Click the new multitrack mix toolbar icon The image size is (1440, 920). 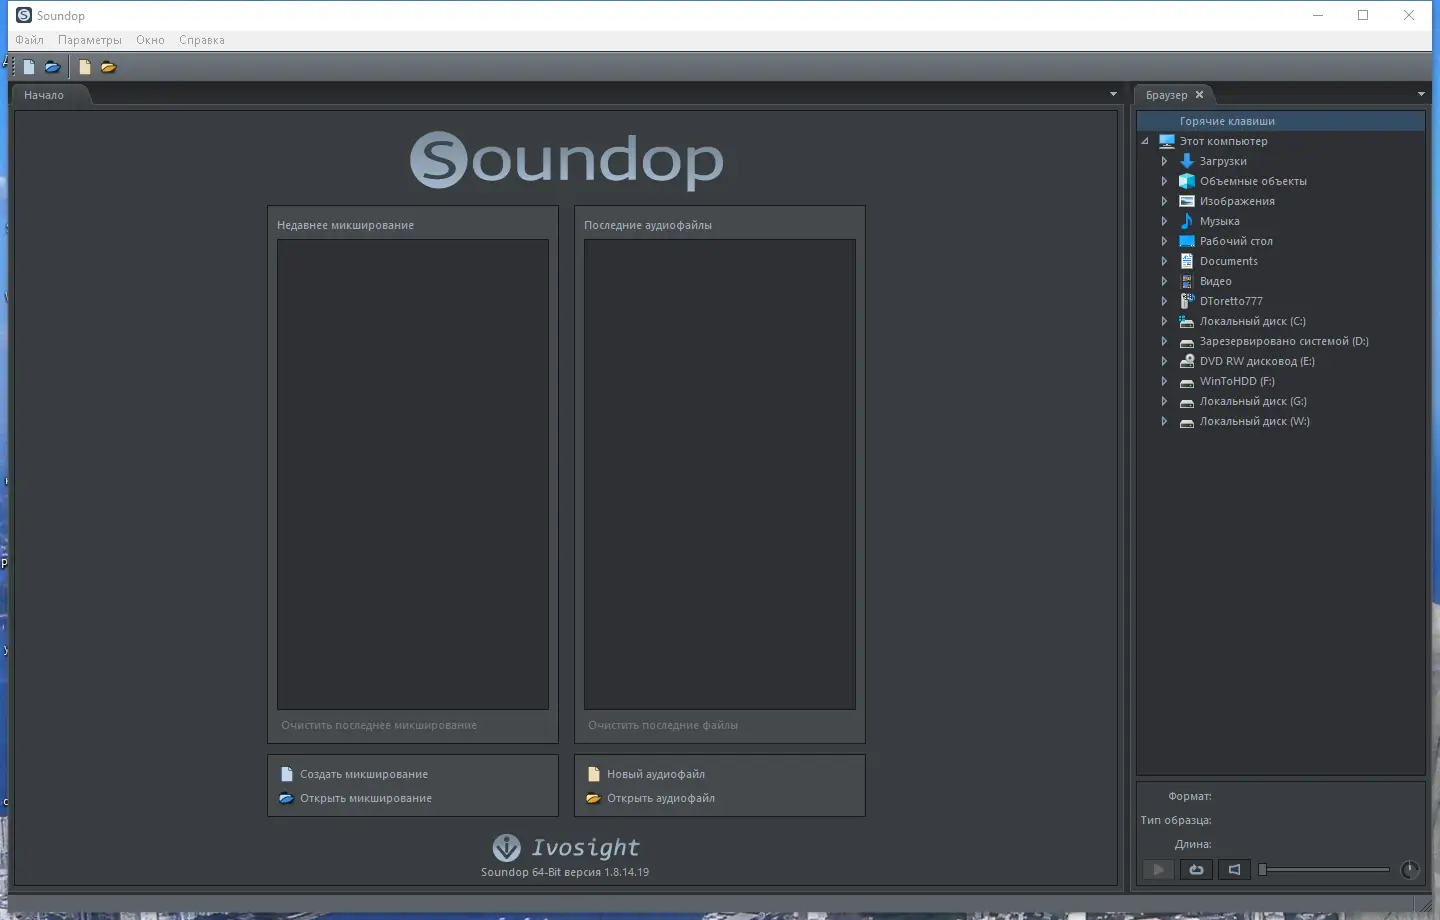tap(29, 67)
